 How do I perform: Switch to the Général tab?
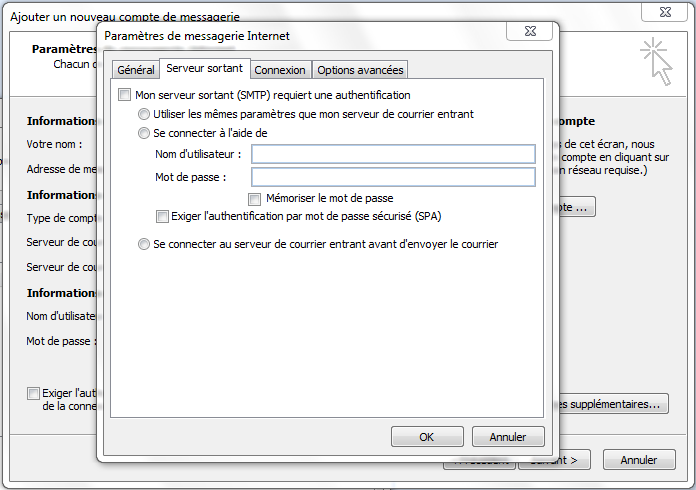click(x=135, y=70)
